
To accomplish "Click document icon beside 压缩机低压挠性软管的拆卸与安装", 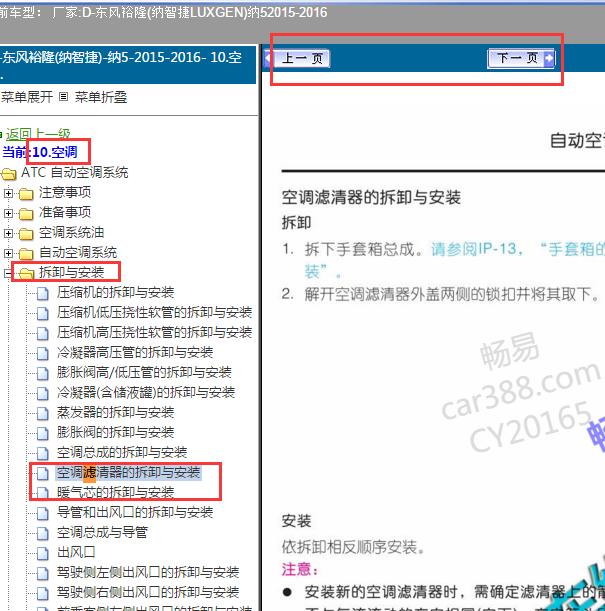I will [42, 313].
